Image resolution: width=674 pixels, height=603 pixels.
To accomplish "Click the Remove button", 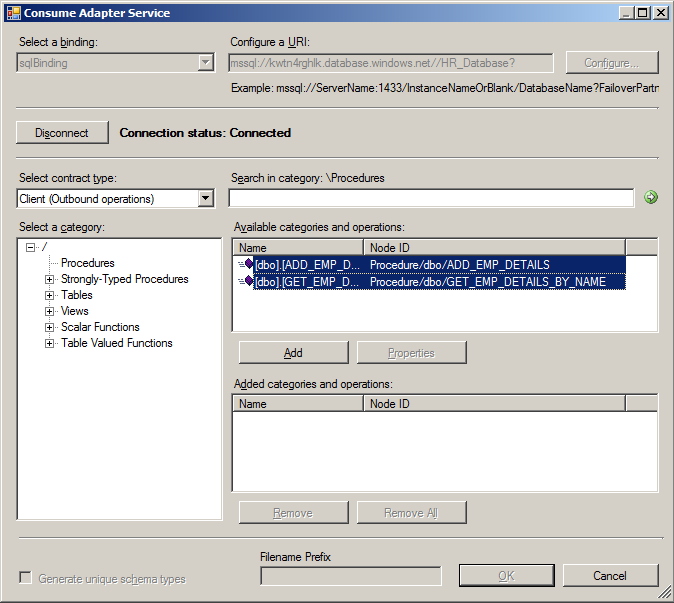I will [x=293, y=513].
